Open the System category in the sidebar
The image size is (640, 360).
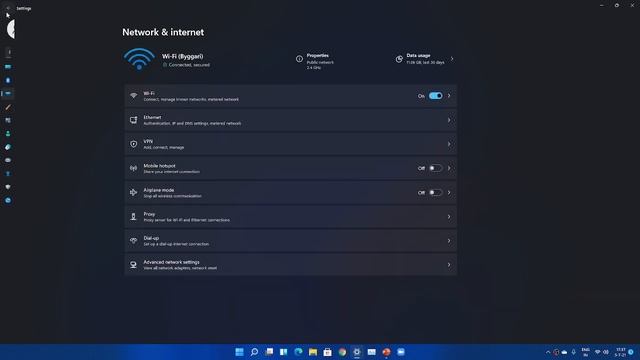[8, 67]
